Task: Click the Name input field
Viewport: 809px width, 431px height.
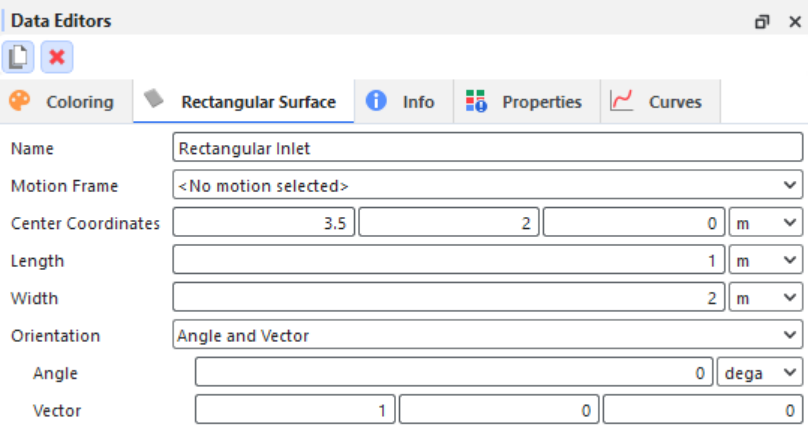Action: coord(487,148)
